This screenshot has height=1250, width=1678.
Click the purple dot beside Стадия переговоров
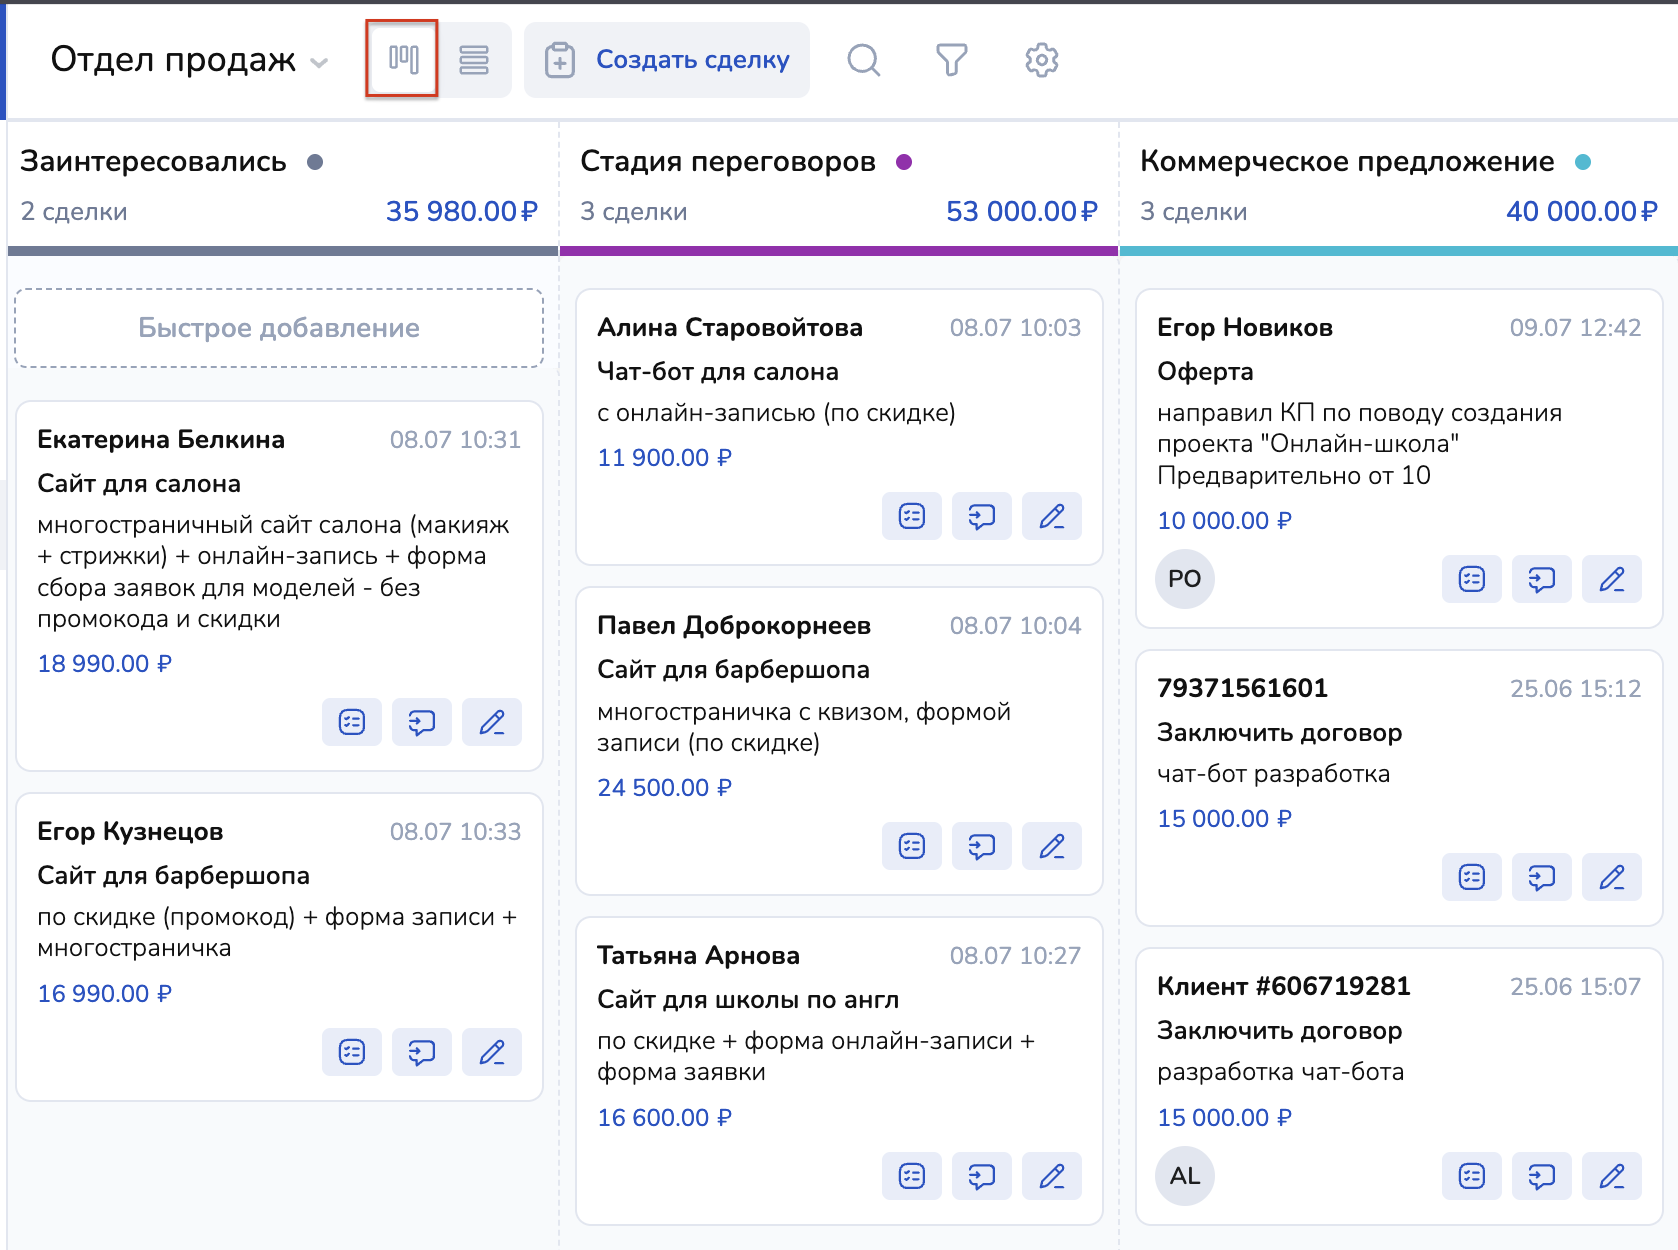point(904,162)
